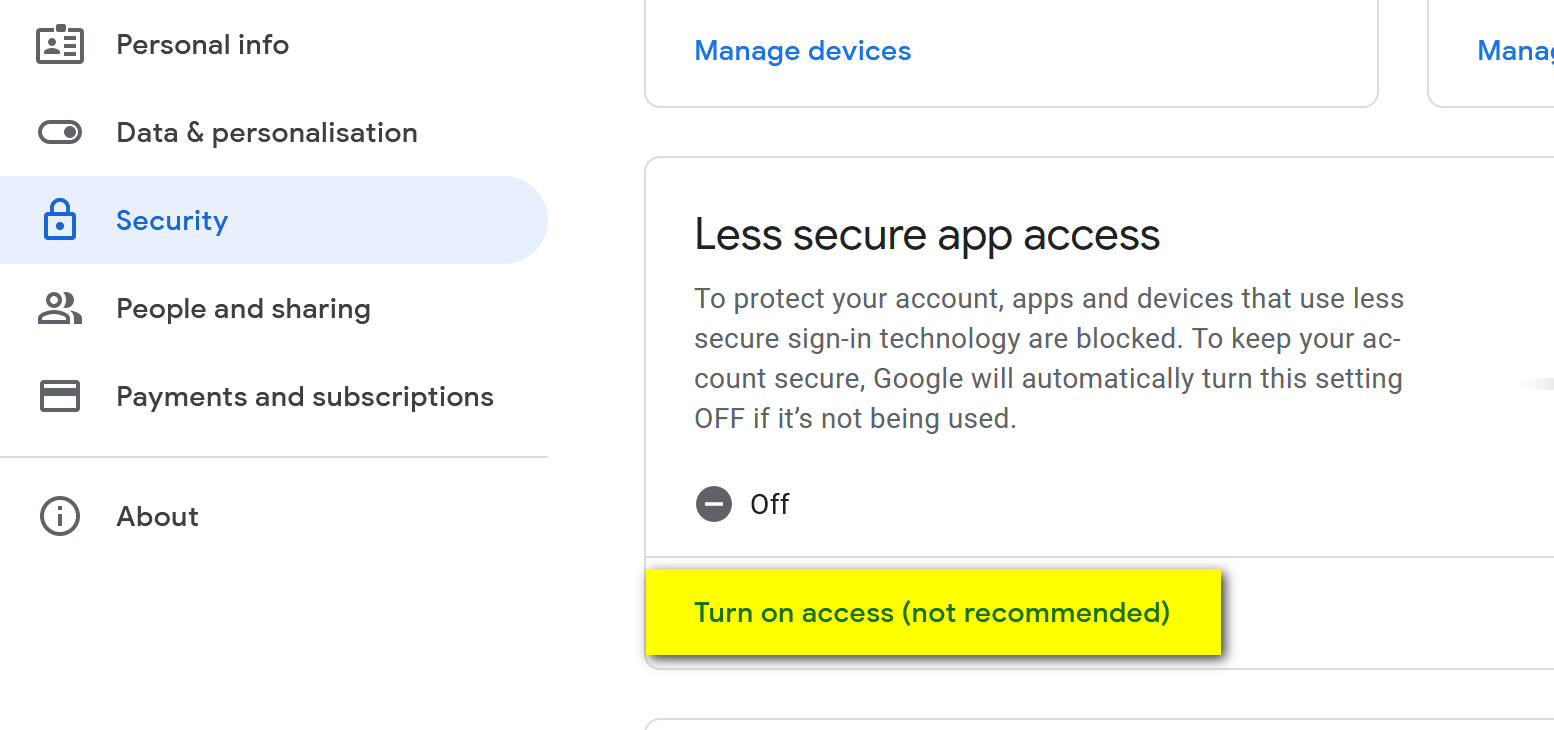Click the partially visible Manage link at right
This screenshot has width=1554, height=730.
1514,51
